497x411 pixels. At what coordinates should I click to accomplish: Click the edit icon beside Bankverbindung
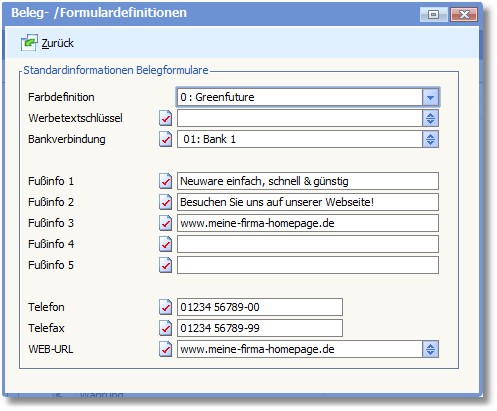[165, 139]
